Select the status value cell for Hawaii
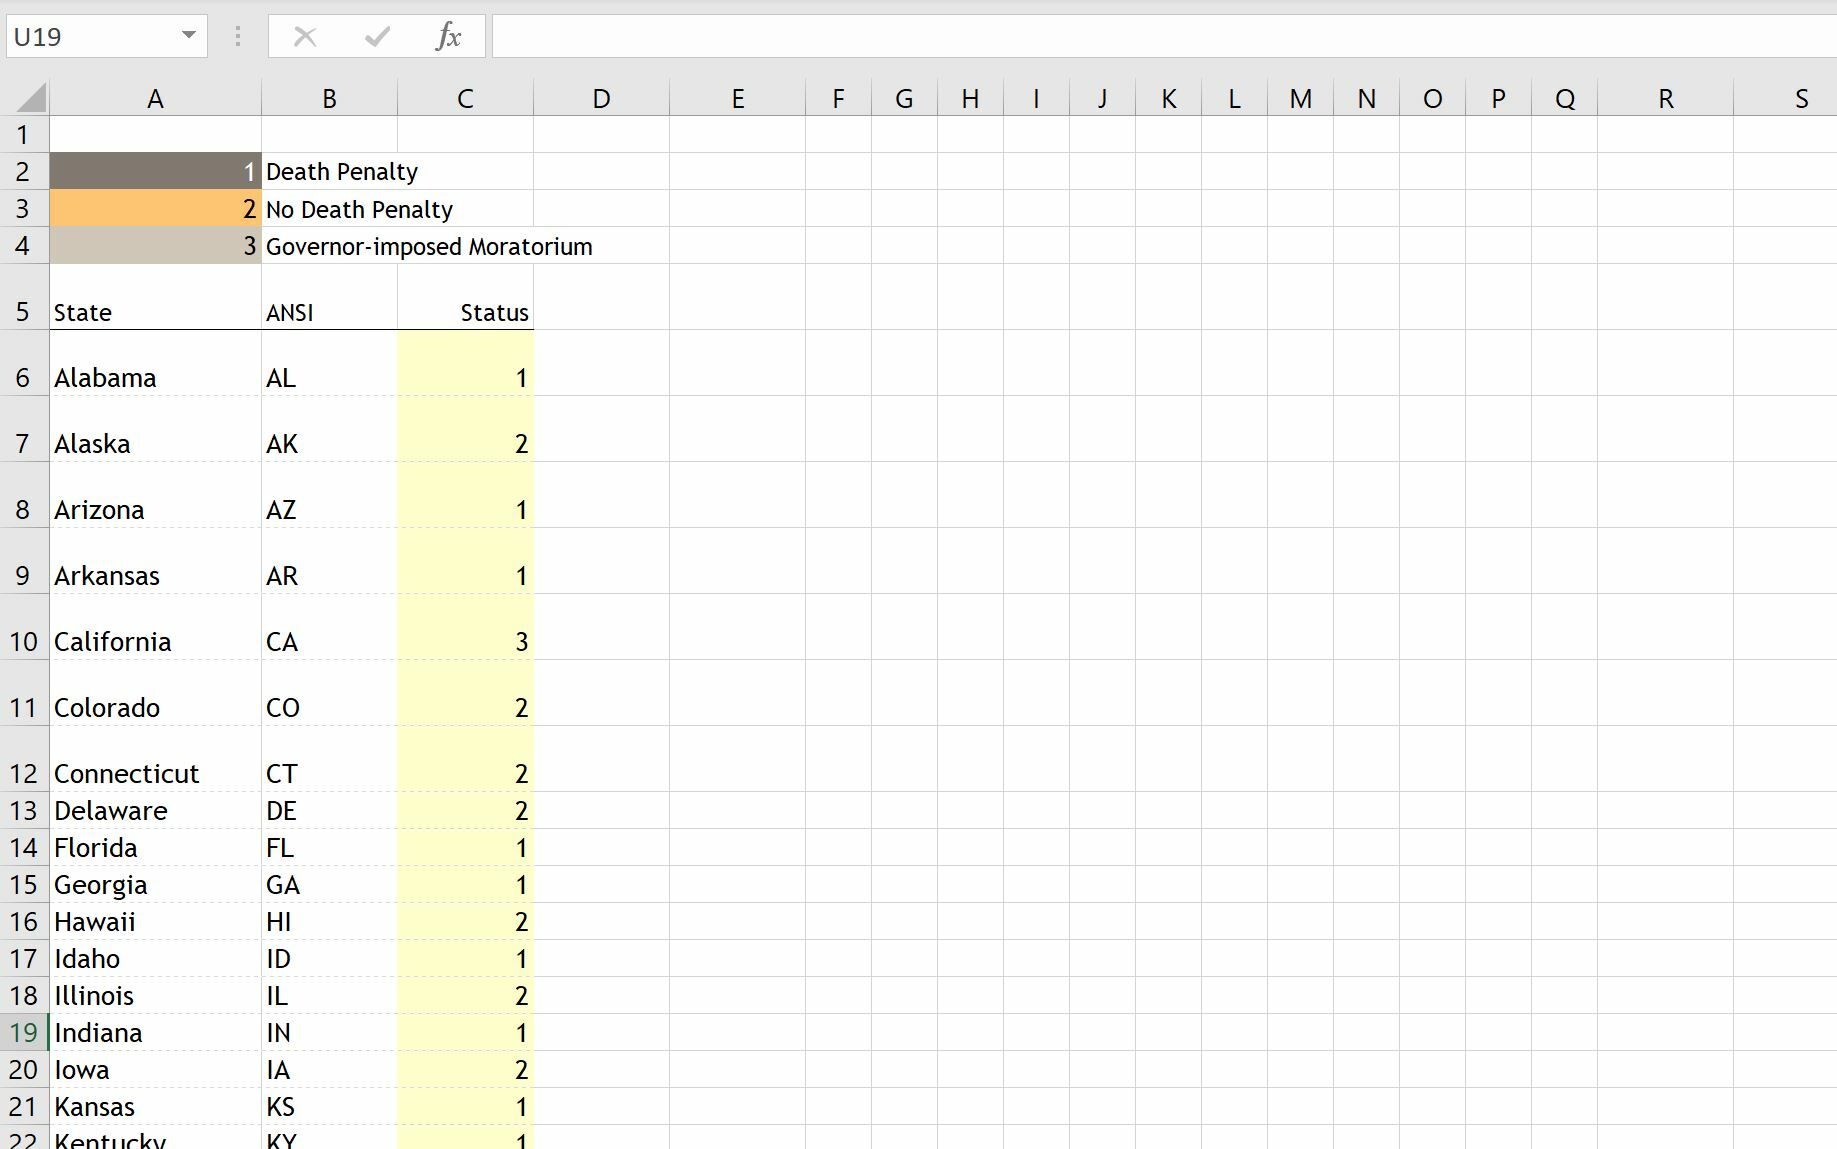This screenshot has height=1149, width=1837. coord(465,922)
